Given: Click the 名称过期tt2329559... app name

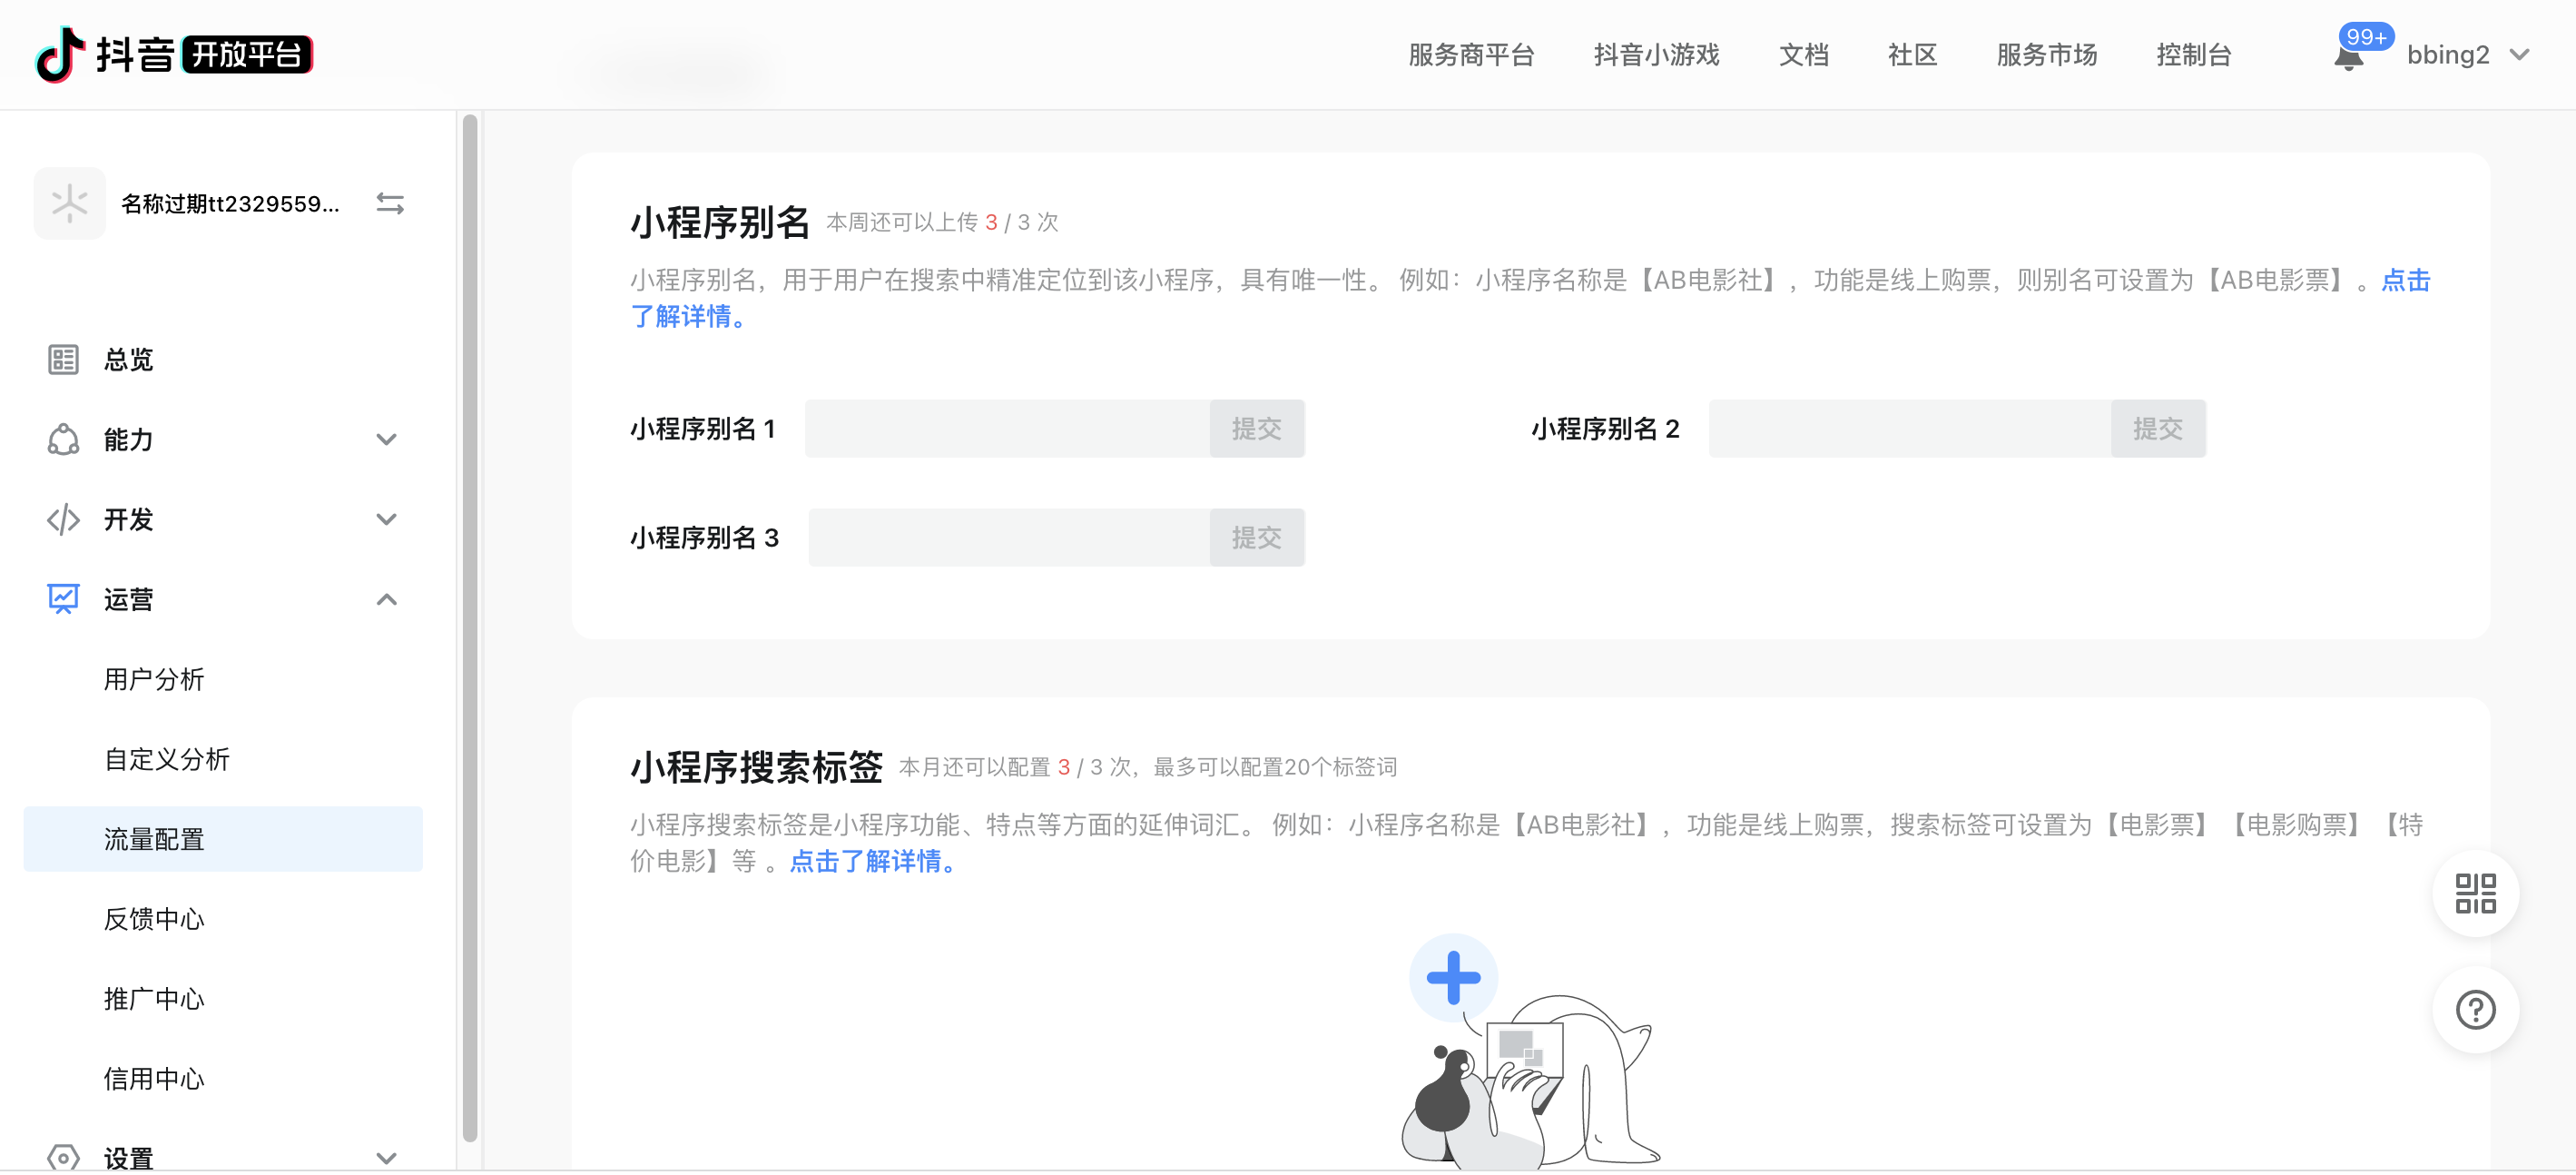Looking at the screenshot, I should point(230,204).
